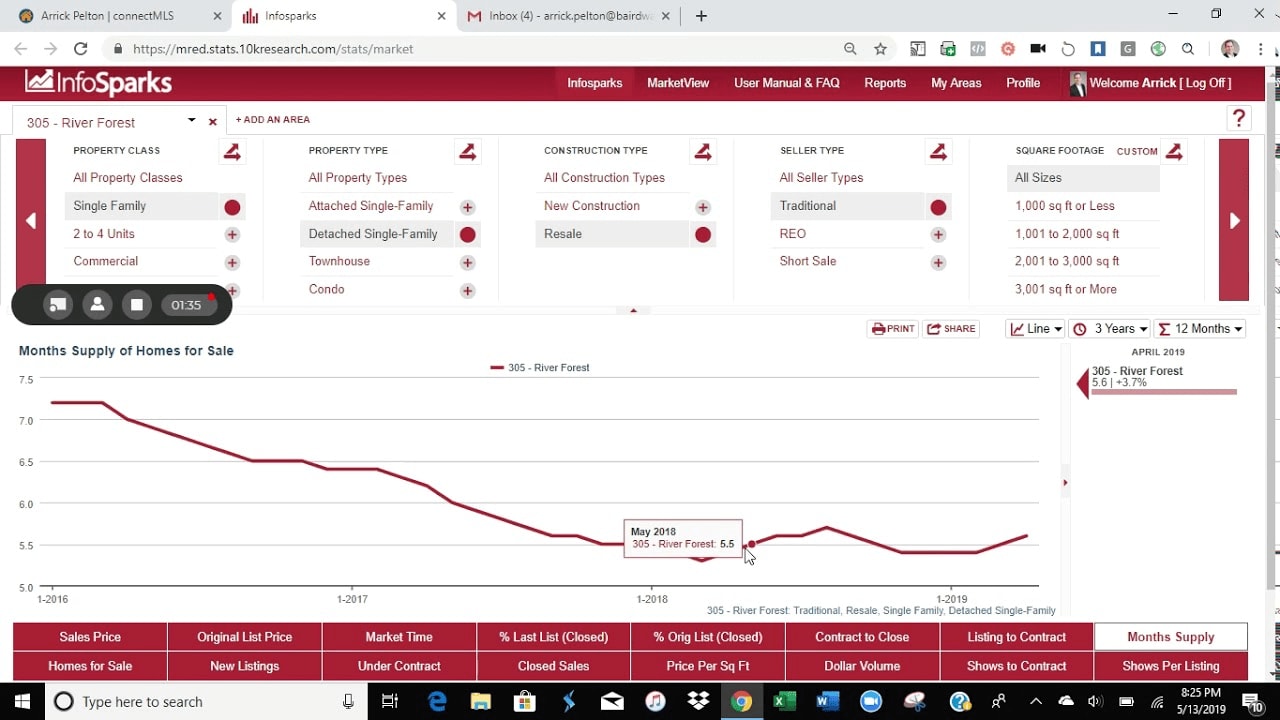Click the pink River Forest summary bar
1280x720 pixels.
1164,392
